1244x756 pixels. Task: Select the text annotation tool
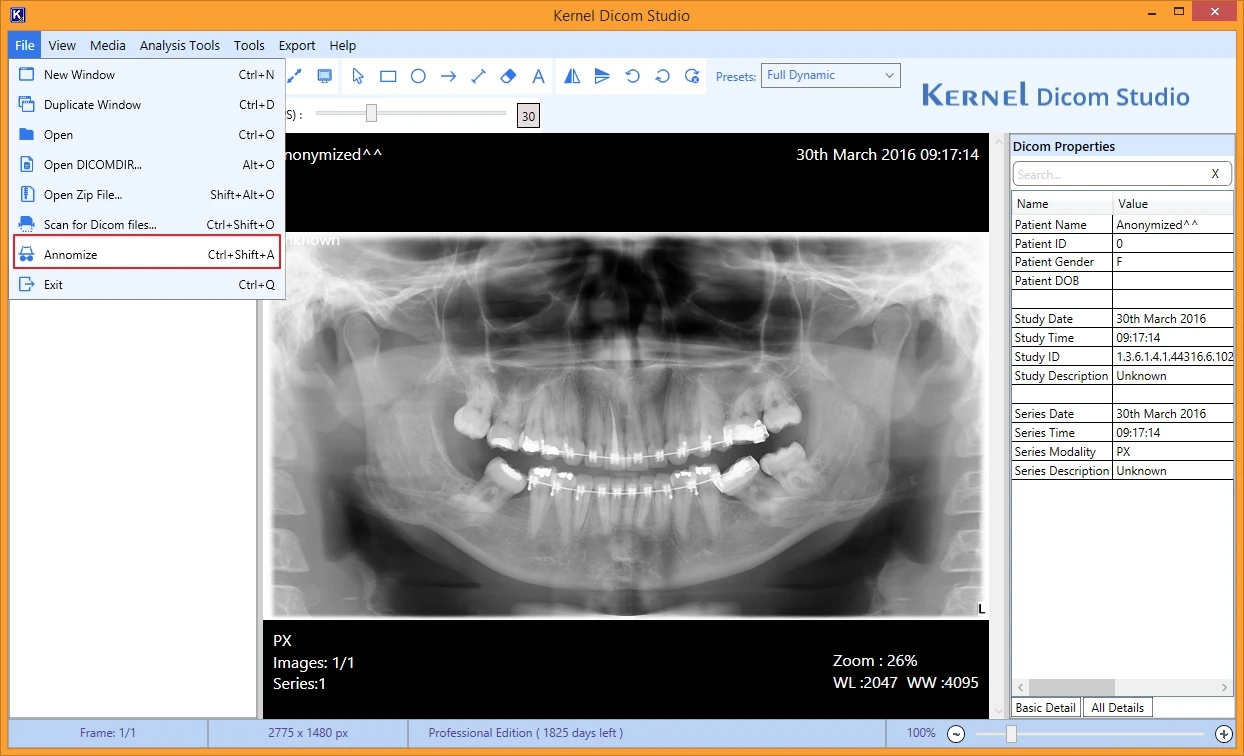tap(538, 76)
